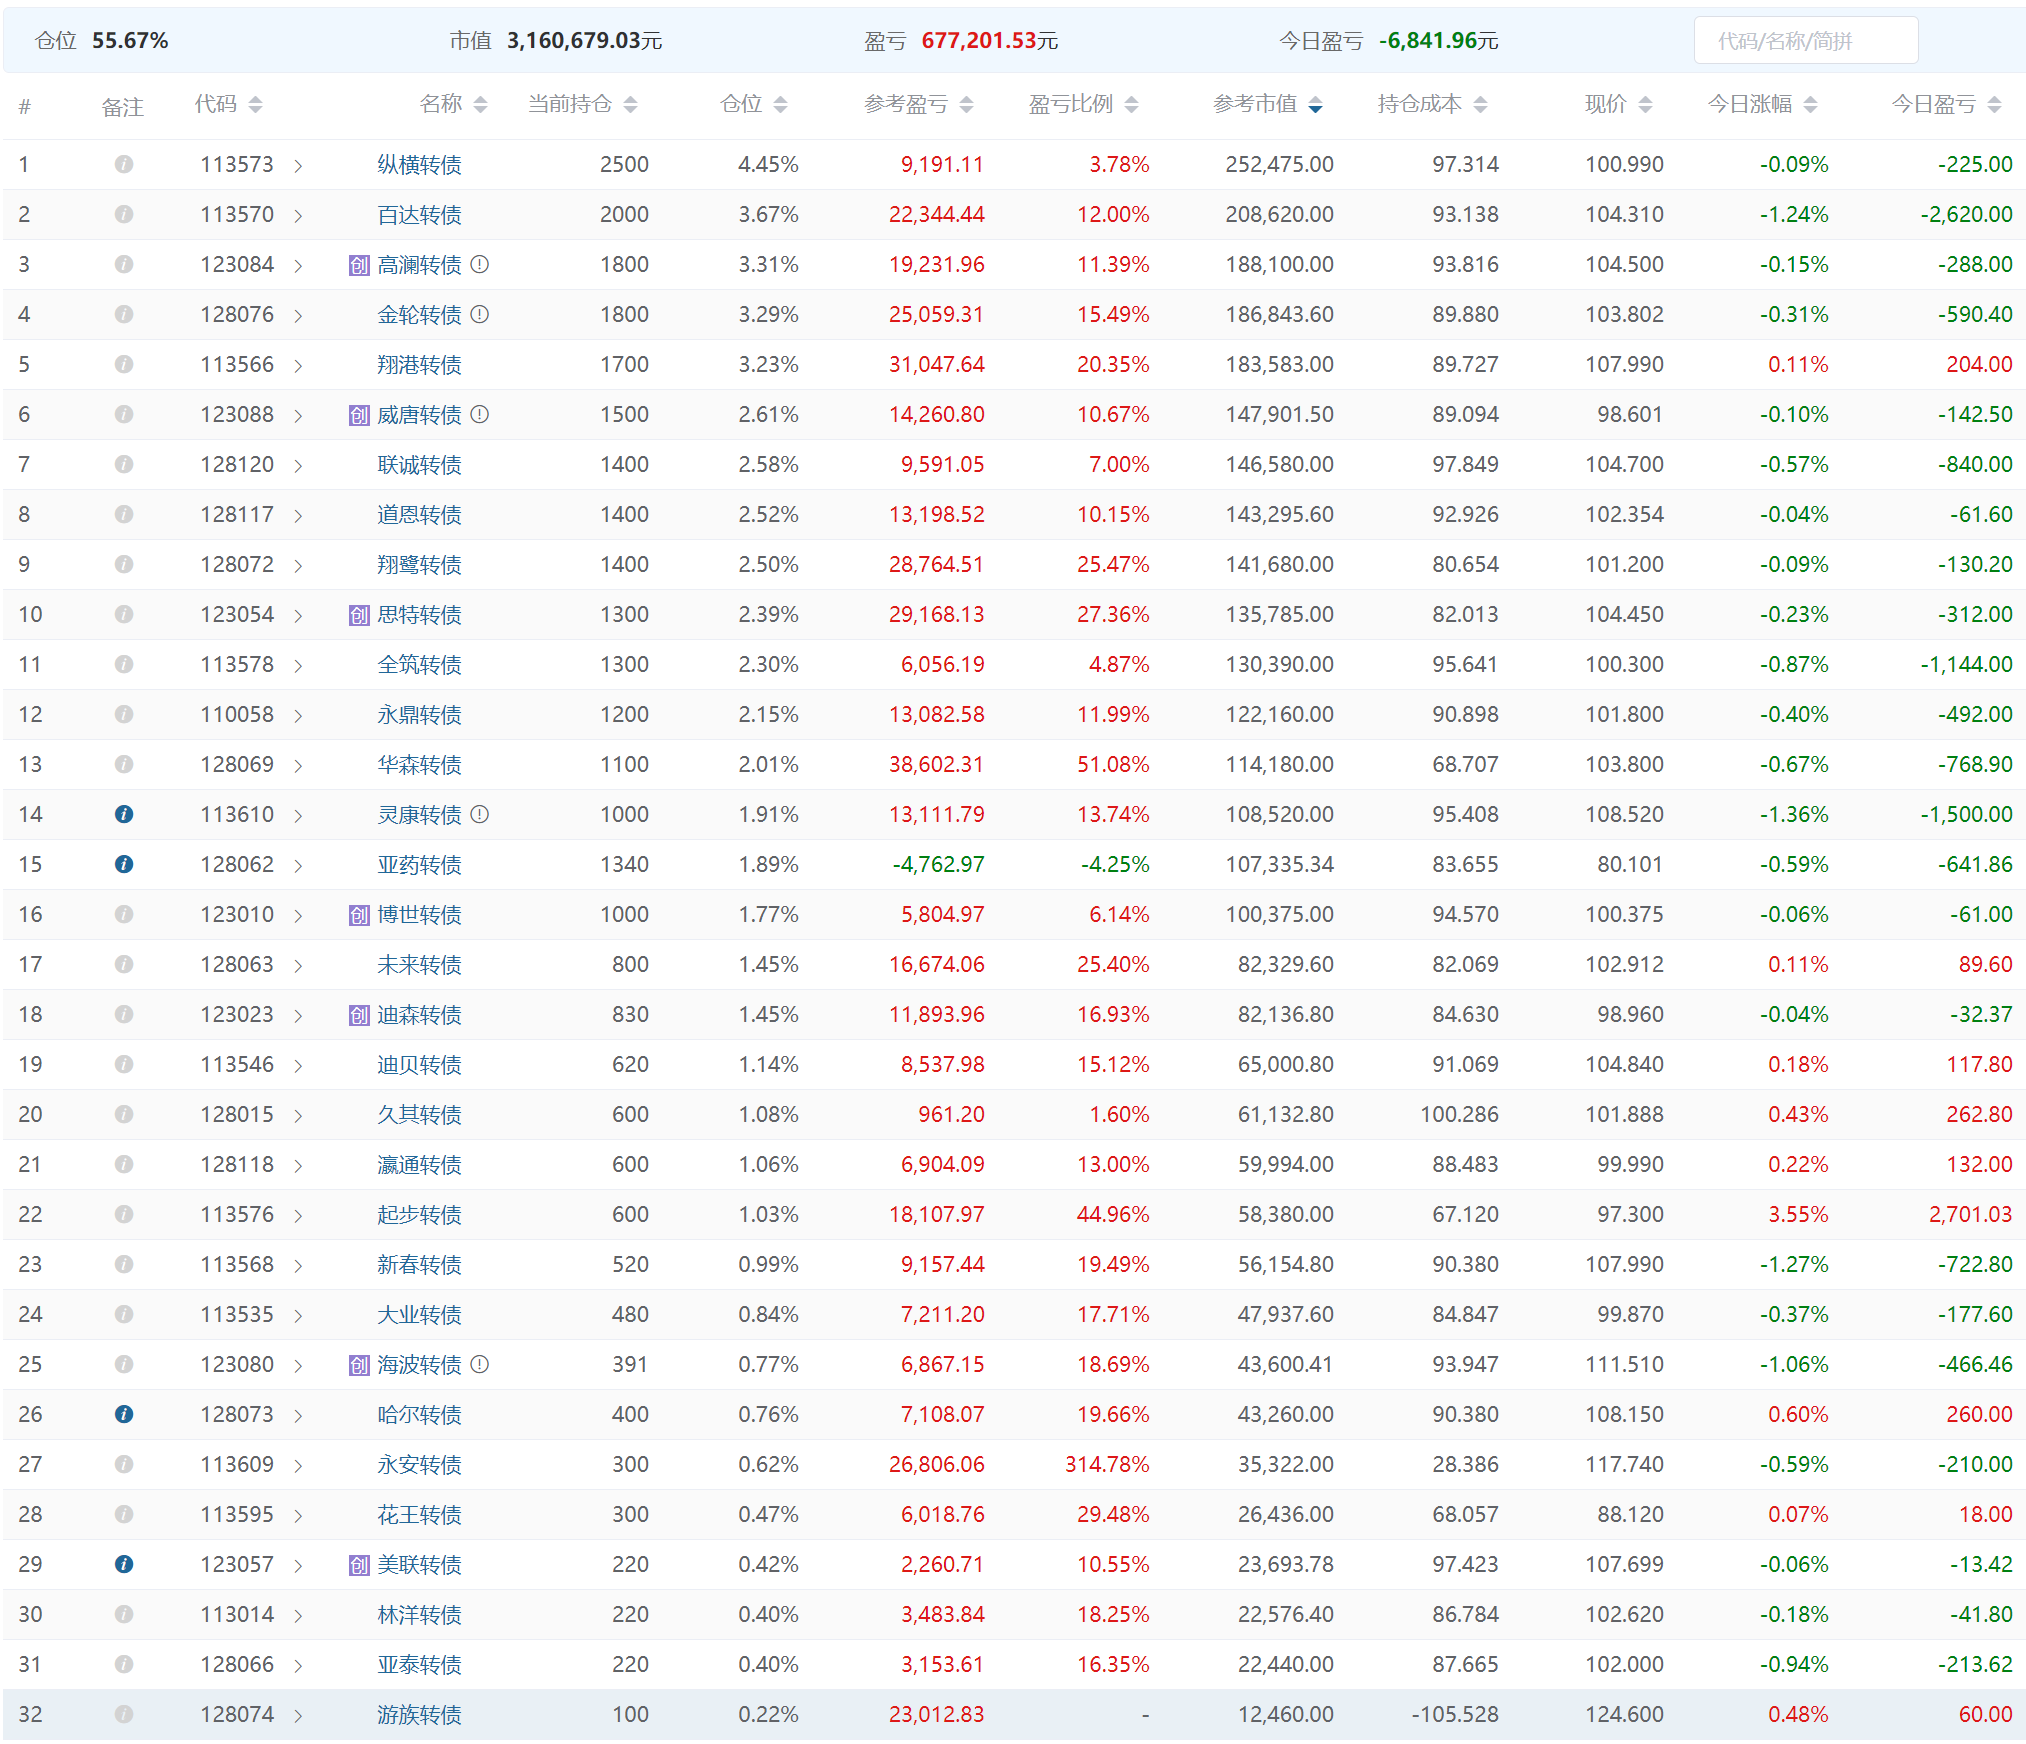Expand details arrow next to code 113573
The height and width of the screenshot is (1744, 2026).
pos(298,166)
